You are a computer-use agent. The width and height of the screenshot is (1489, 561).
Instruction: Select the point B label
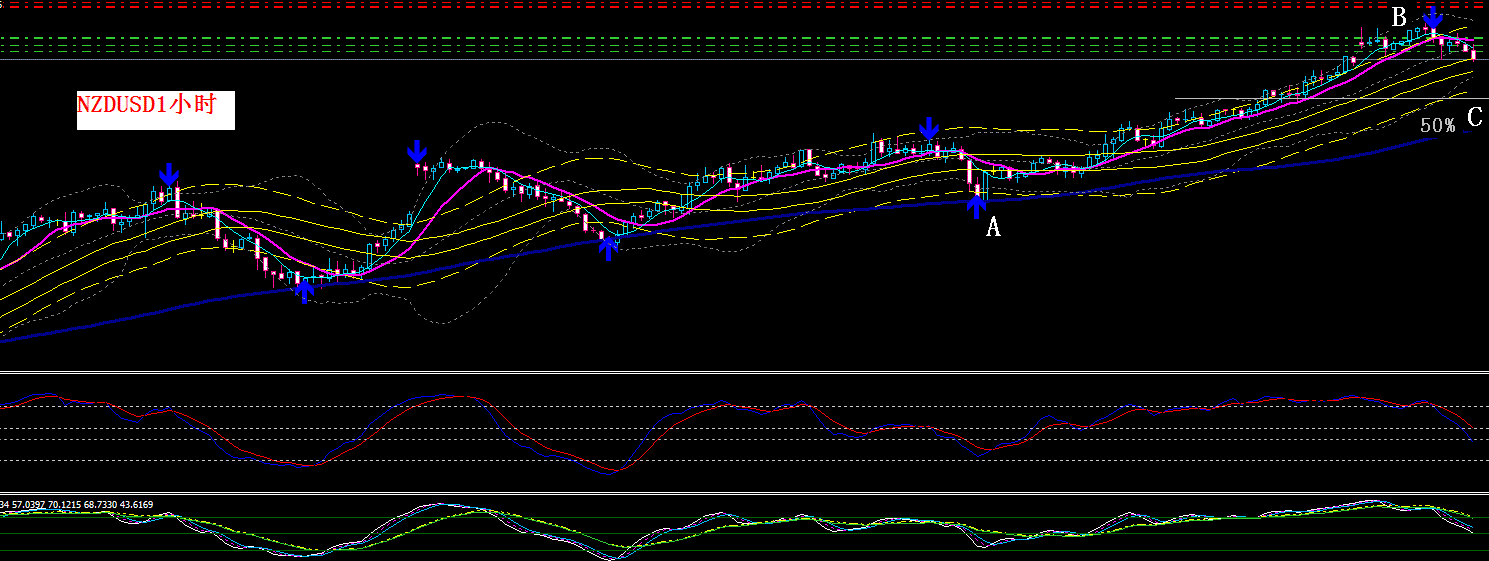point(1399,17)
